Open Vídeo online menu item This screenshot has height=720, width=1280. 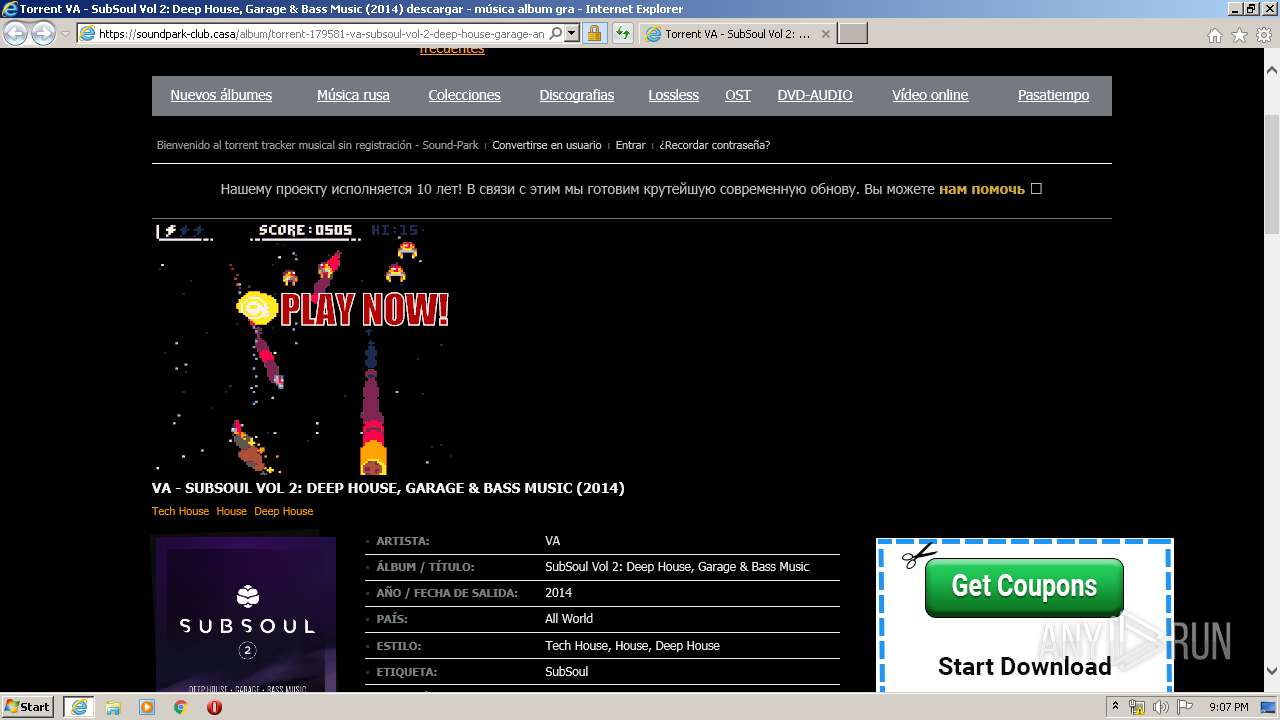click(x=930, y=95)
